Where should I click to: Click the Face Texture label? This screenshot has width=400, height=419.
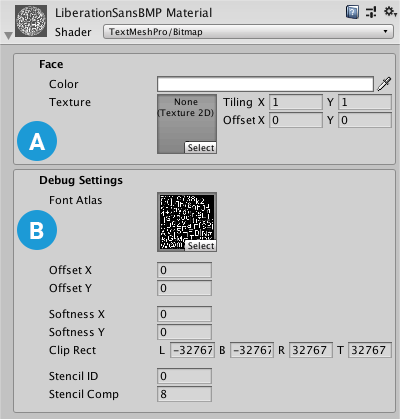click(x=70, y=102)
